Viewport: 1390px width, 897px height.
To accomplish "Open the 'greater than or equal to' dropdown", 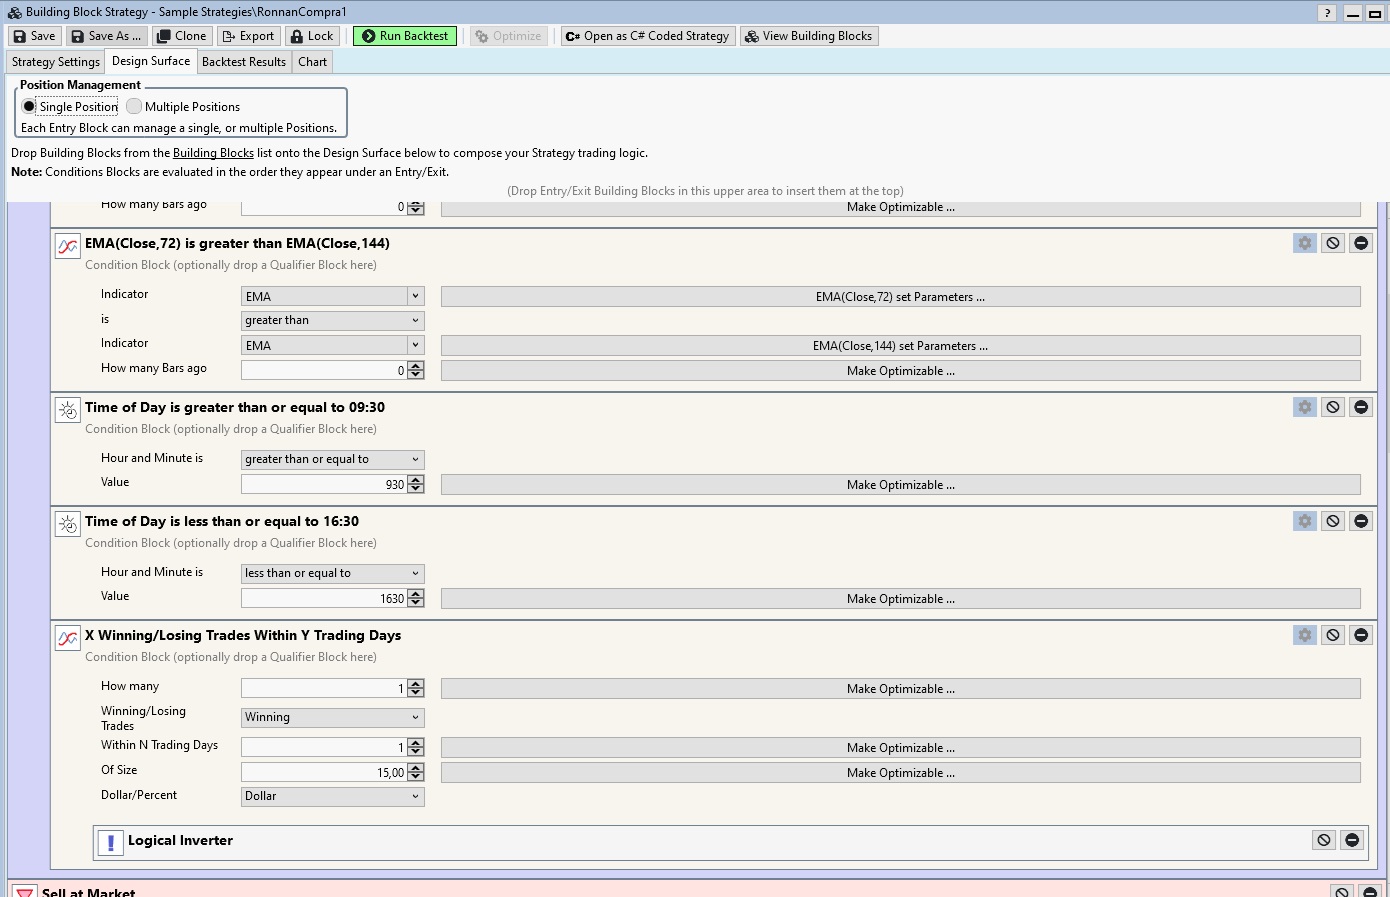I will coord(332,459).
